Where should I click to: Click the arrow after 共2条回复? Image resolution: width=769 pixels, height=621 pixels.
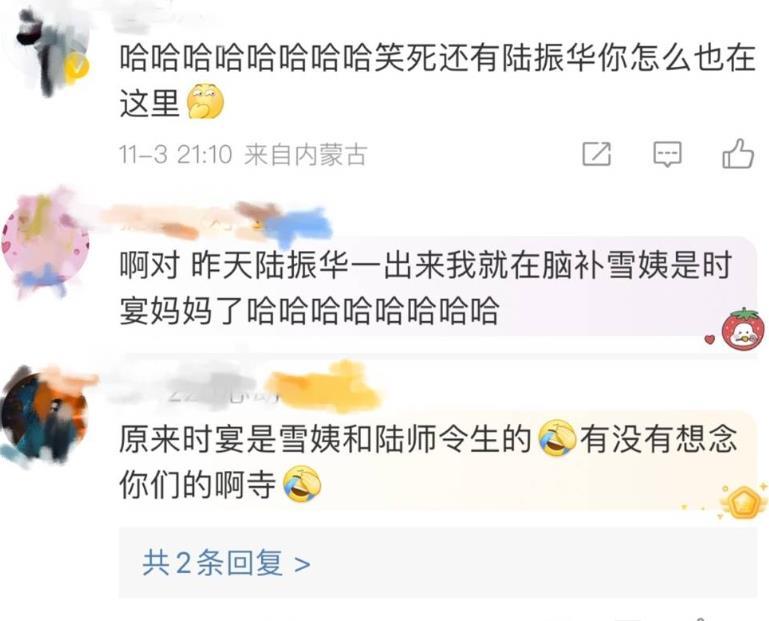303,564
